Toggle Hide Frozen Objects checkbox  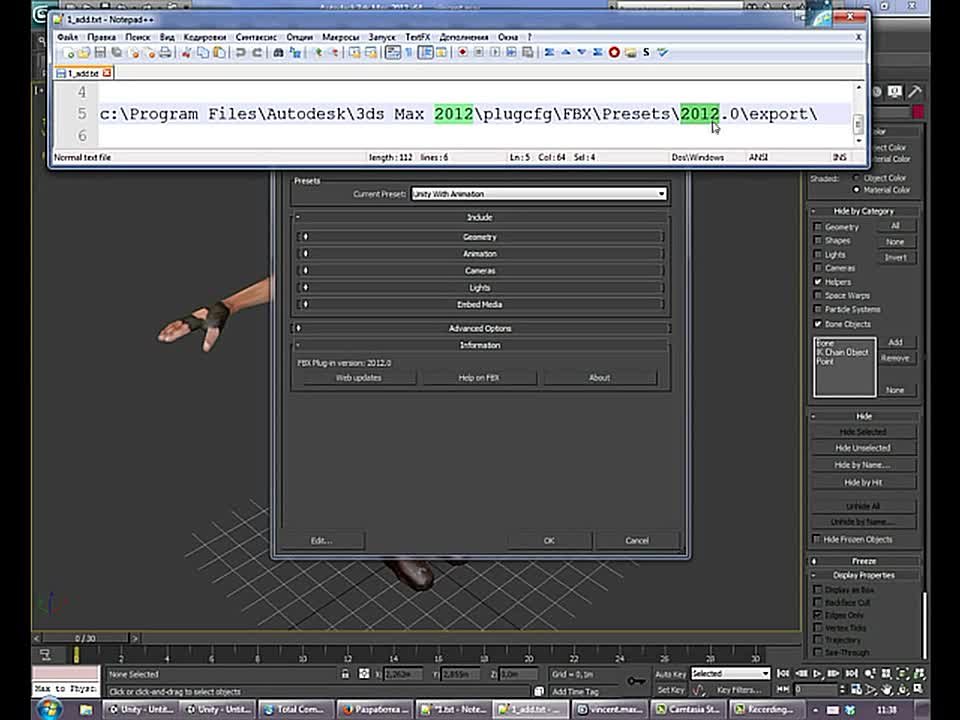tap(816, 539)
